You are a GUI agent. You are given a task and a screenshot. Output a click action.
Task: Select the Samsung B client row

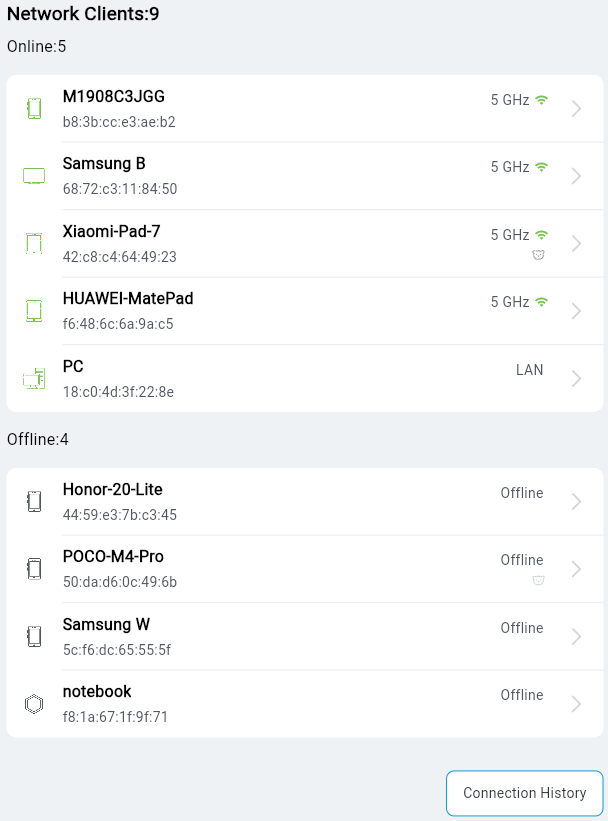300,175
